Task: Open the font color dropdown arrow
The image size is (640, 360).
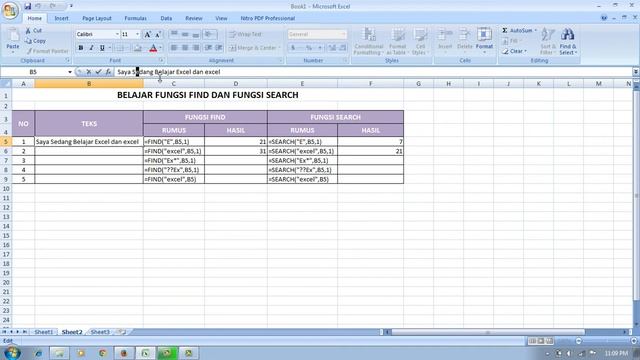Action: (x=160, y=48)
